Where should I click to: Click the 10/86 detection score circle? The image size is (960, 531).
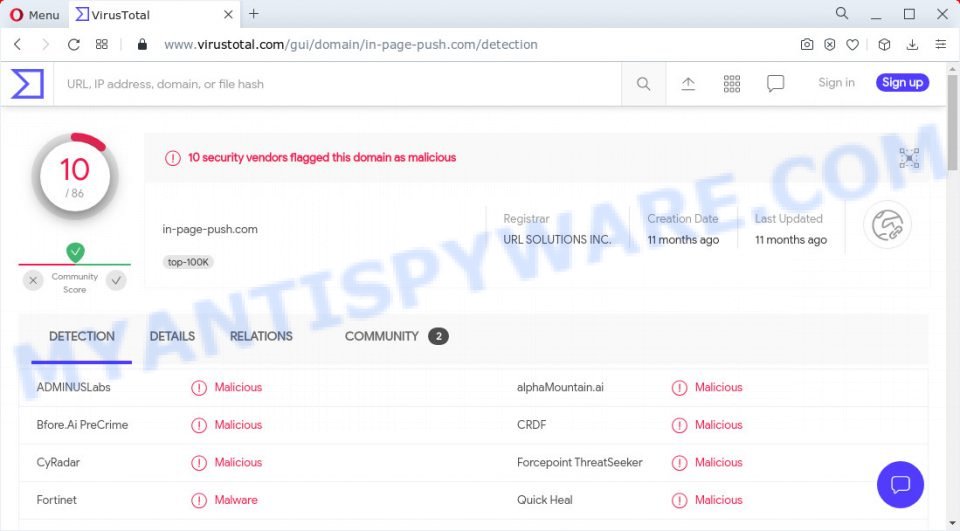75,177
